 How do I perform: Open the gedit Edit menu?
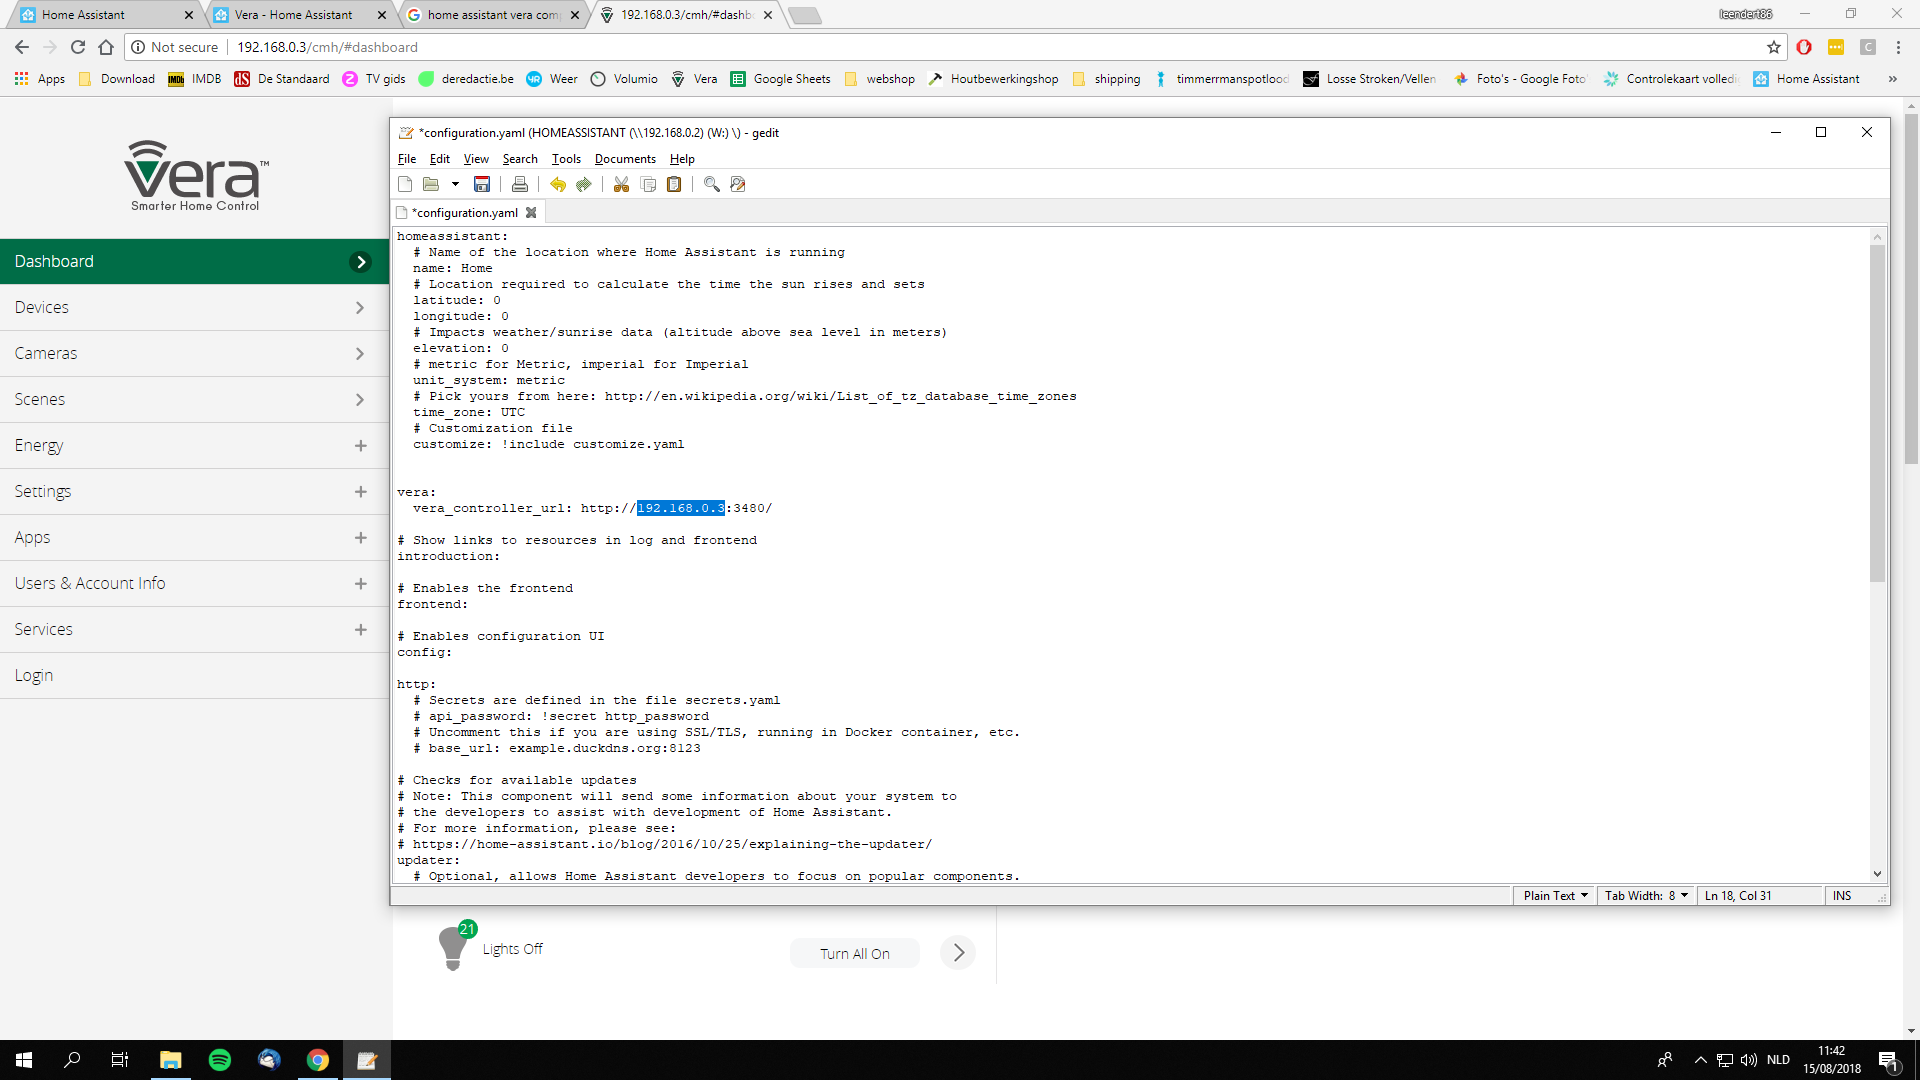440,159
